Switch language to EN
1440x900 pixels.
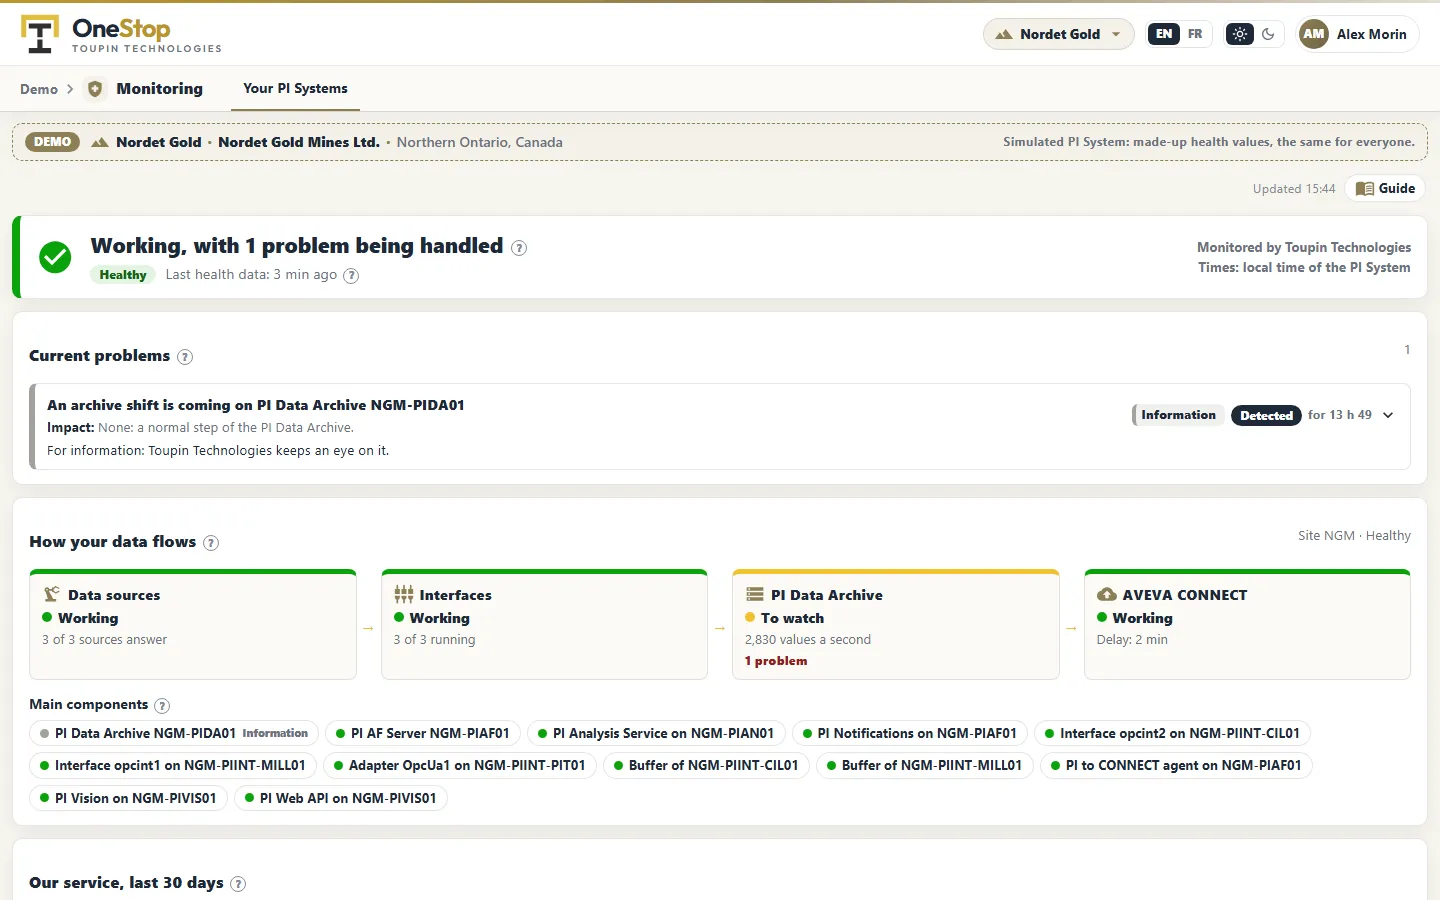point(1164,34)
